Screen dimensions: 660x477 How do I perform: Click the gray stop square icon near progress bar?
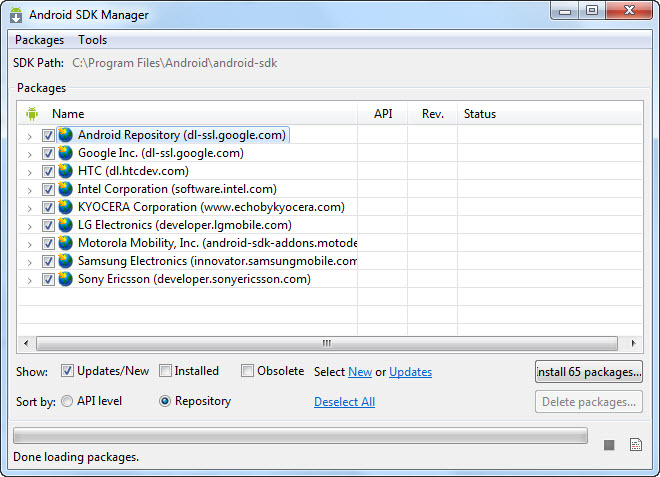(x=609, y=445)
